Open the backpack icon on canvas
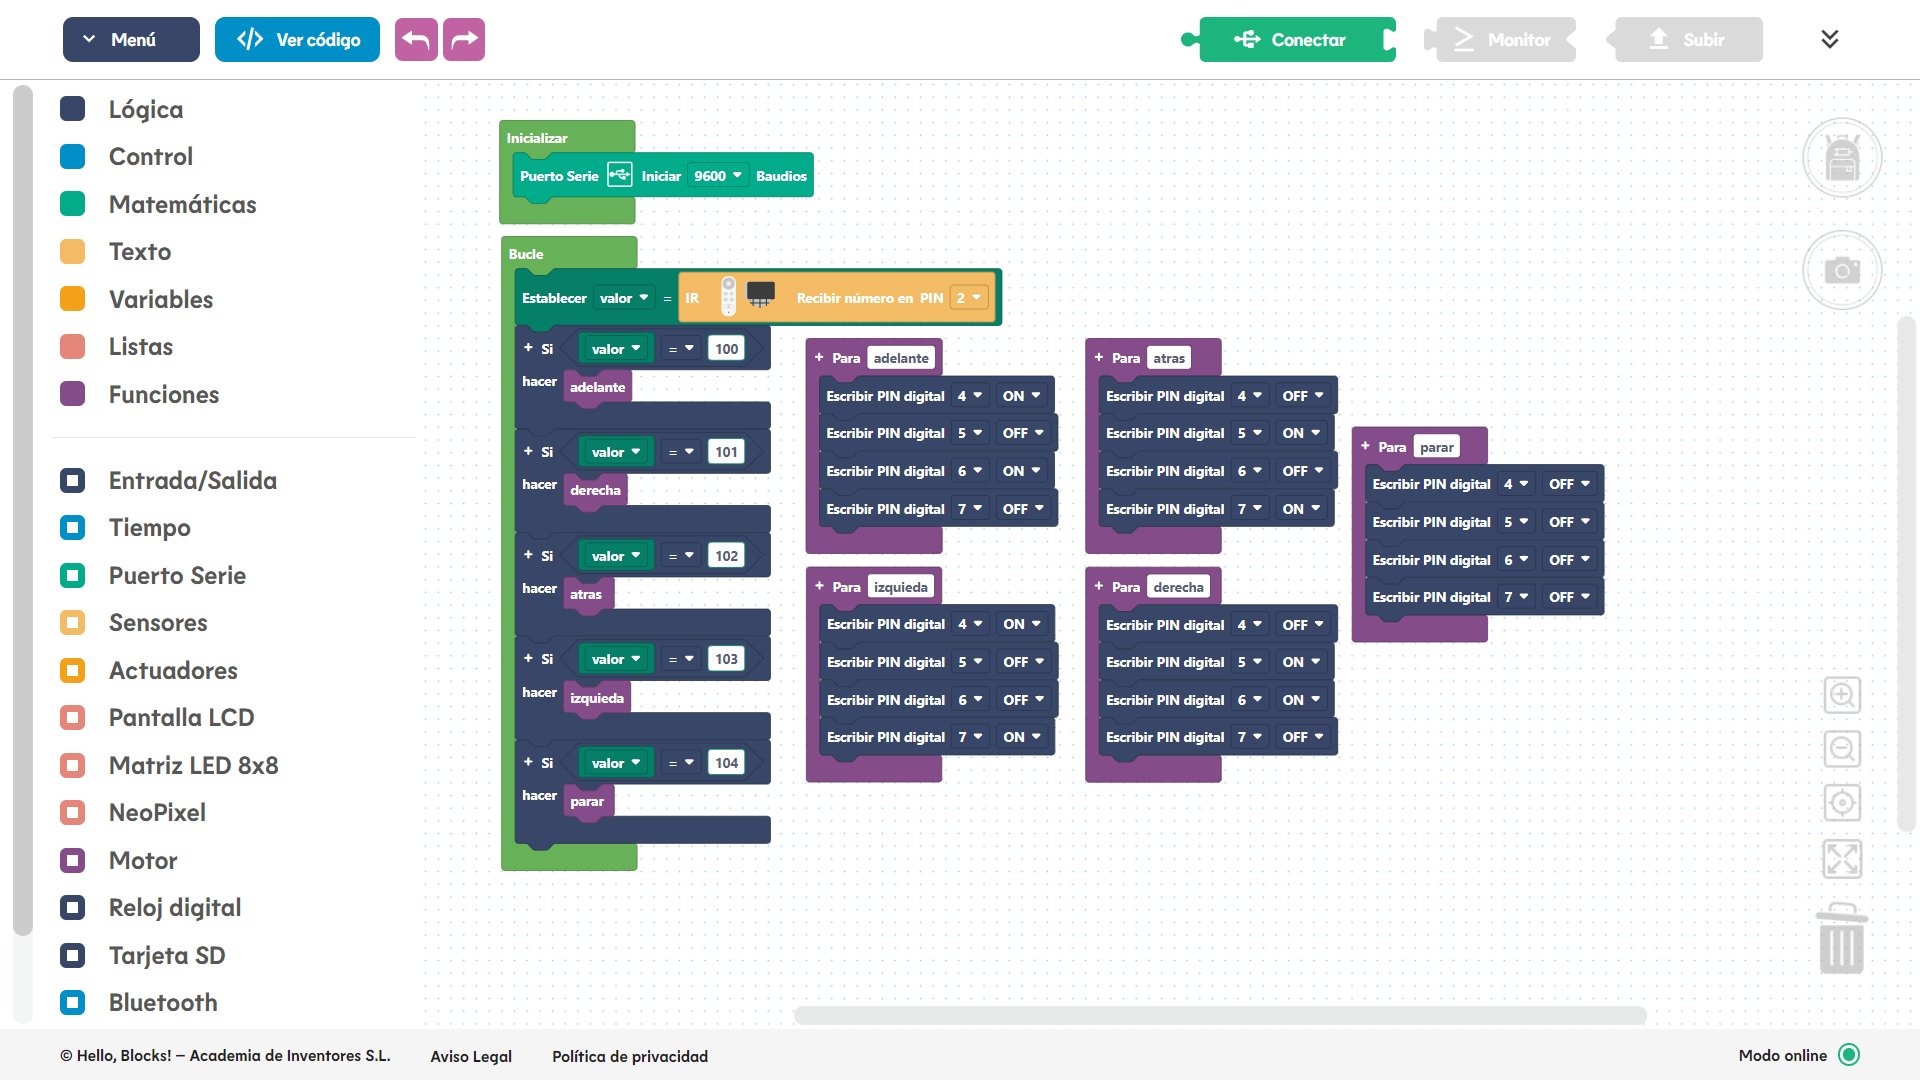Viewport: 1920px width, 1080px height. coord(1841,158)
